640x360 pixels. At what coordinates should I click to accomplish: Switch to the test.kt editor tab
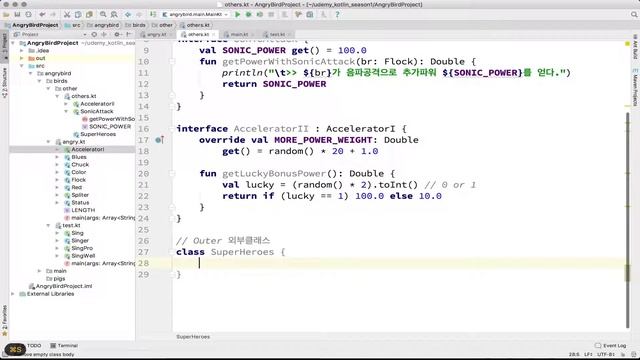[x=277, y=35]
